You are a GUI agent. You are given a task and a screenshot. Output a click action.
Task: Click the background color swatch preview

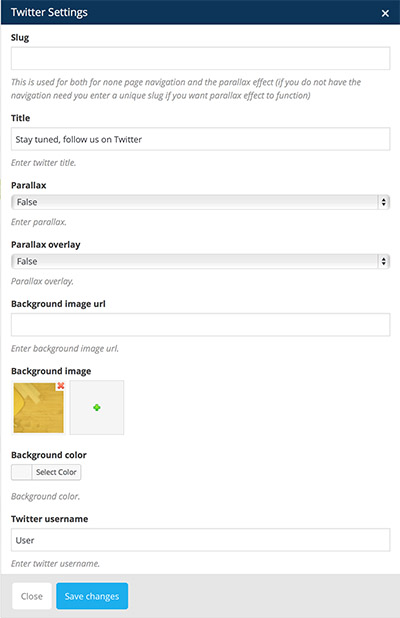tap(22, 472)
